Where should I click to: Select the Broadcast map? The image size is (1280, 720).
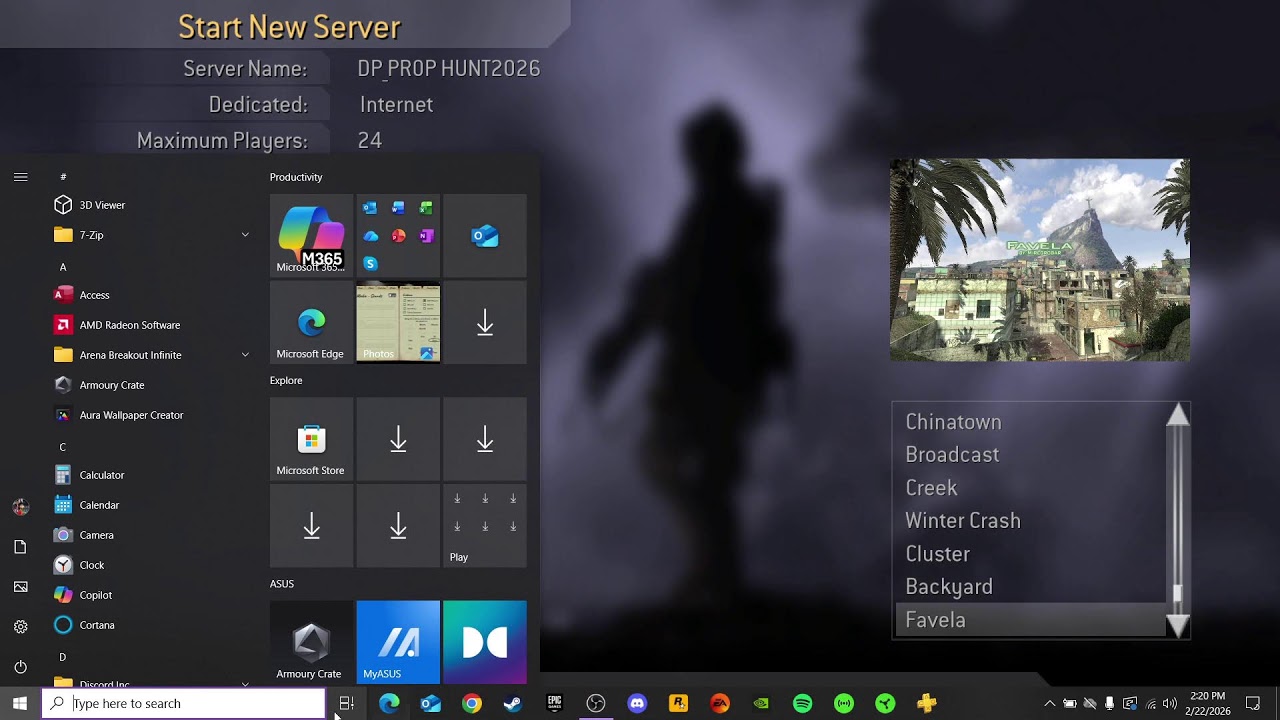pos(952,455)
